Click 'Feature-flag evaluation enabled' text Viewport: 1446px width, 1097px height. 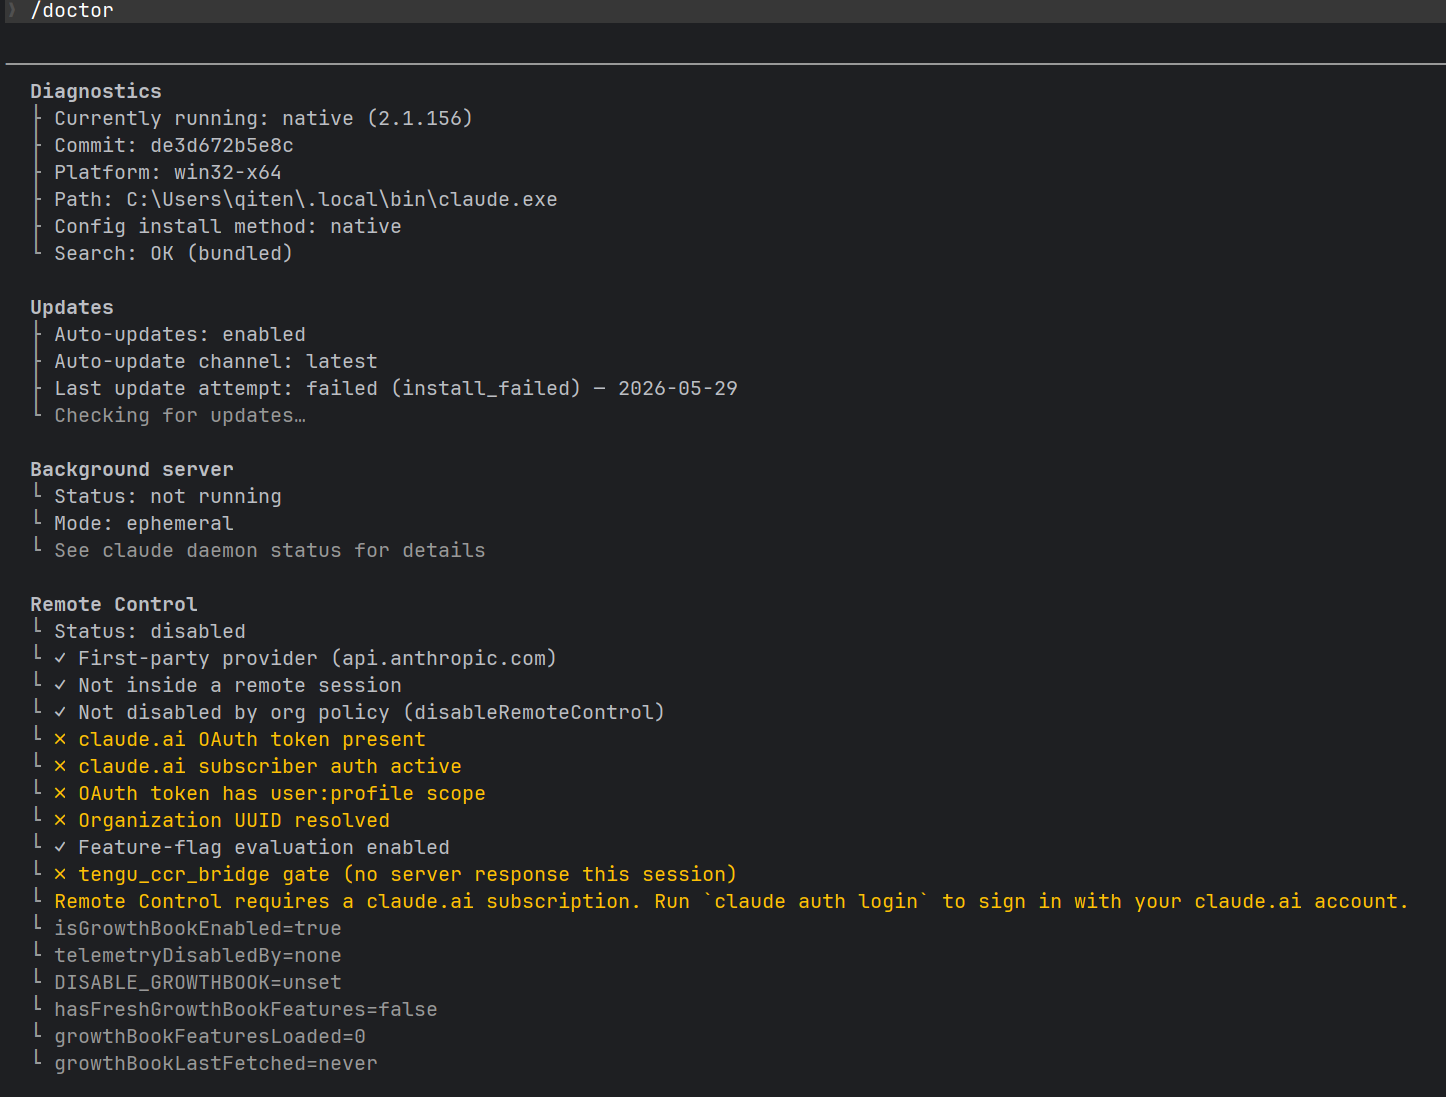(264, 848)
